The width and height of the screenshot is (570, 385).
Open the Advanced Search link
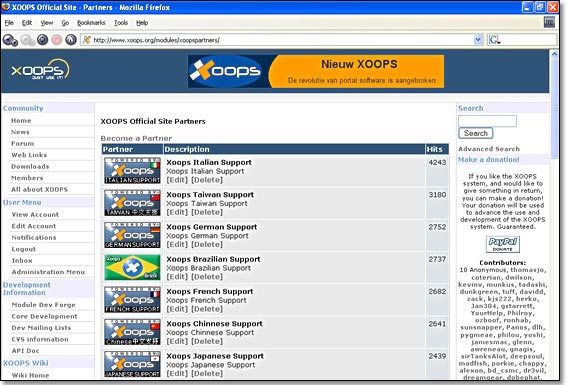pos(489,149)
